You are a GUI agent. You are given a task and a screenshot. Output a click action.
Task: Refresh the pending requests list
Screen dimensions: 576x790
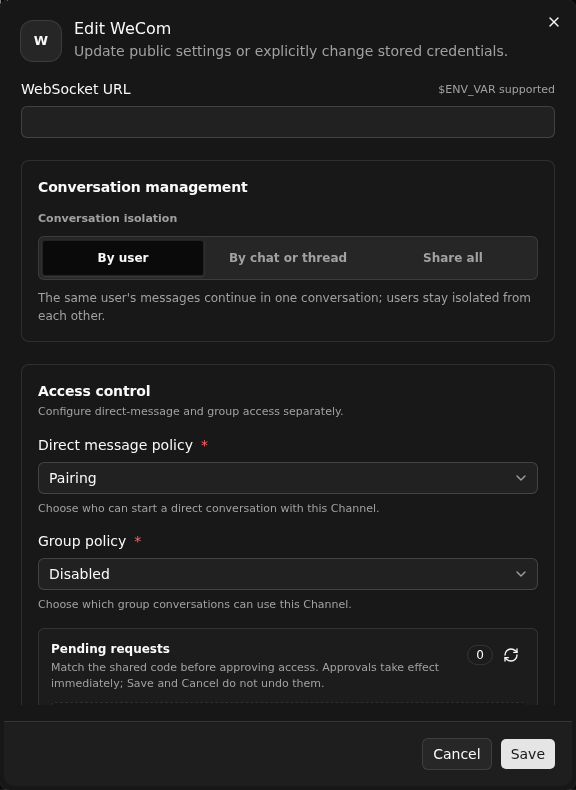(x=510, y=655)
